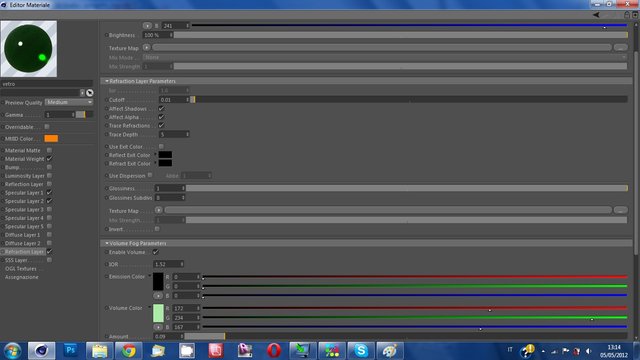
Task: Open the Assegnazione channel
Action: tap(22, 277)
